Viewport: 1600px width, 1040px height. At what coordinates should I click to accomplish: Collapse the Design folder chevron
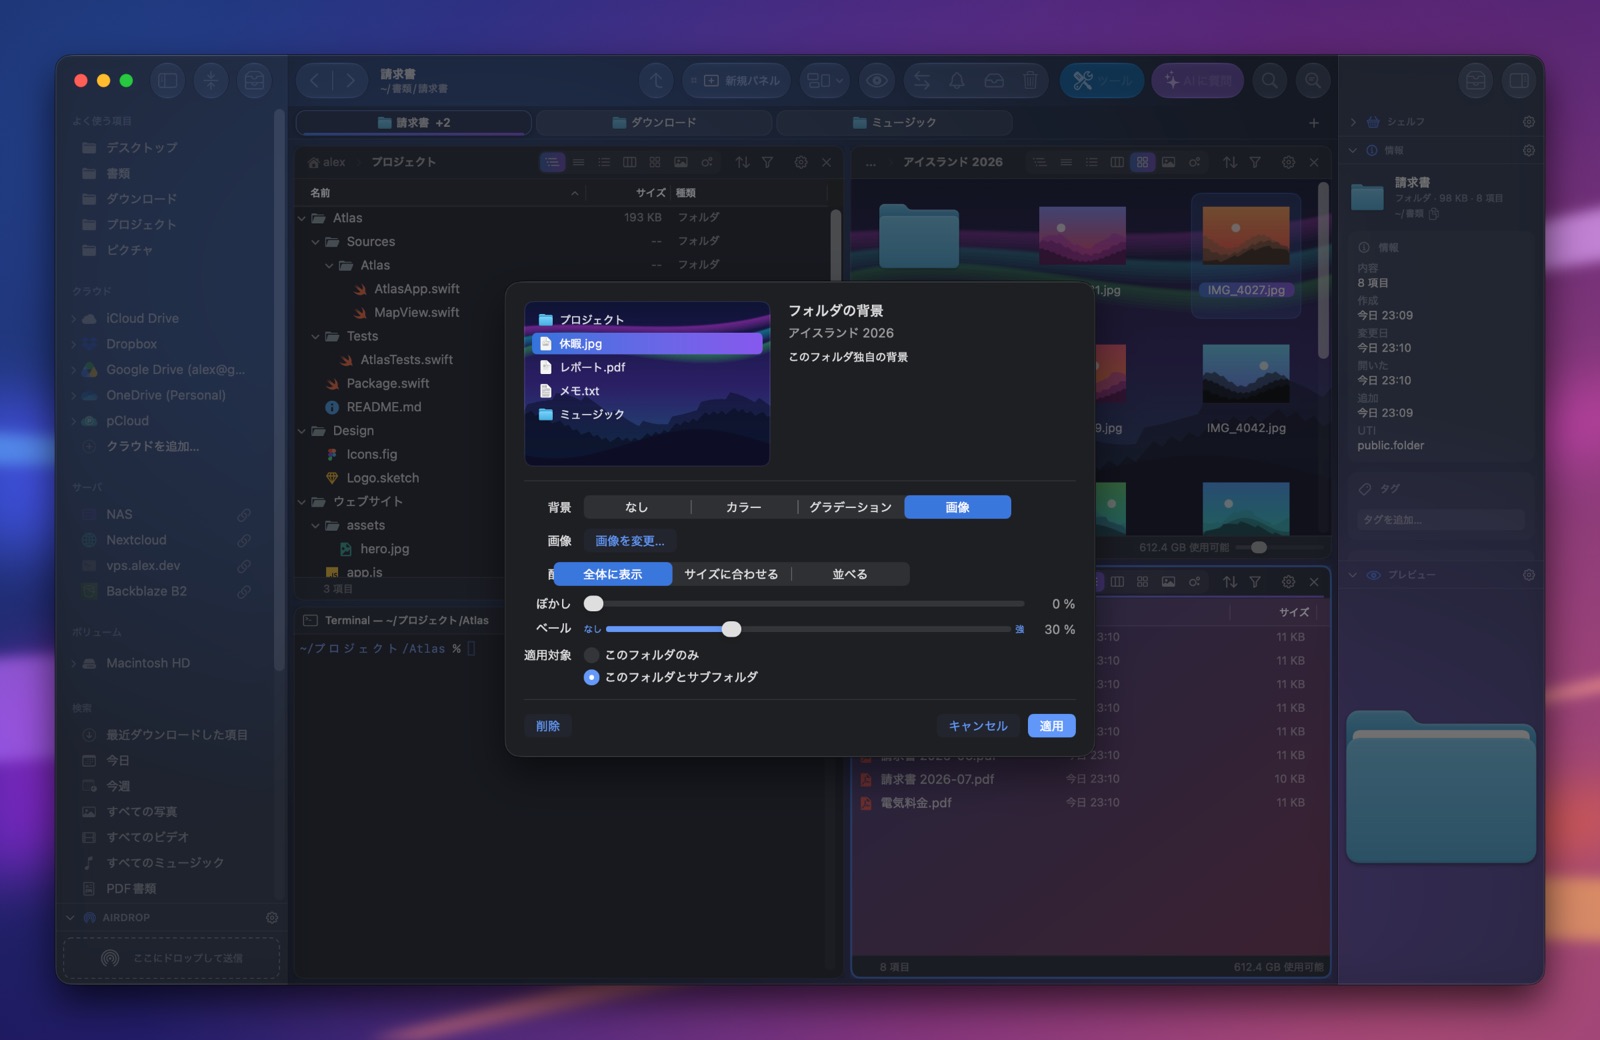(302, 431)
